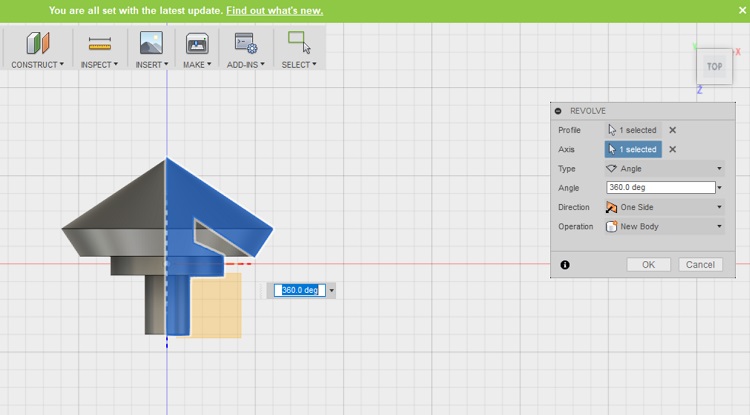The height and width of the screenshot is (415, 750).
Task: Open the Direction dropdown showing One Side
Action: (664, 207)
